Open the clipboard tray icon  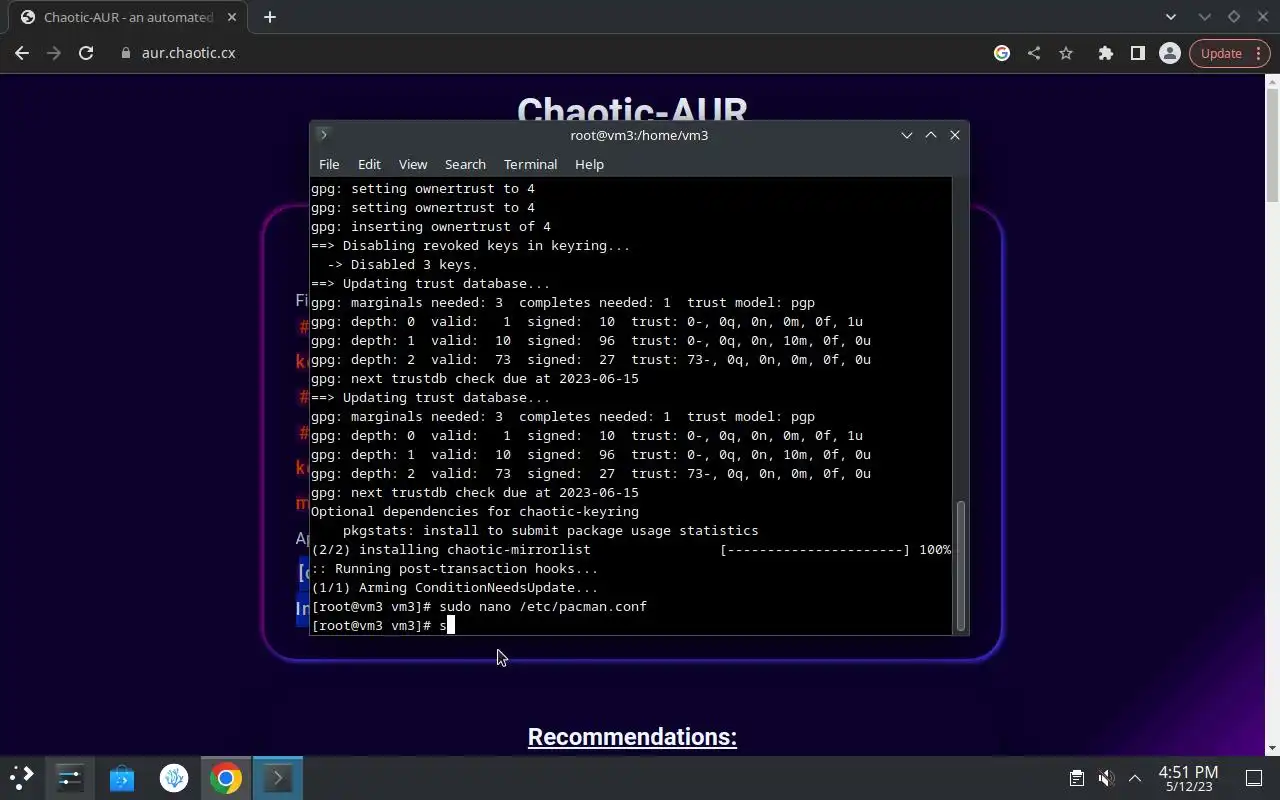pos(1077,778)
